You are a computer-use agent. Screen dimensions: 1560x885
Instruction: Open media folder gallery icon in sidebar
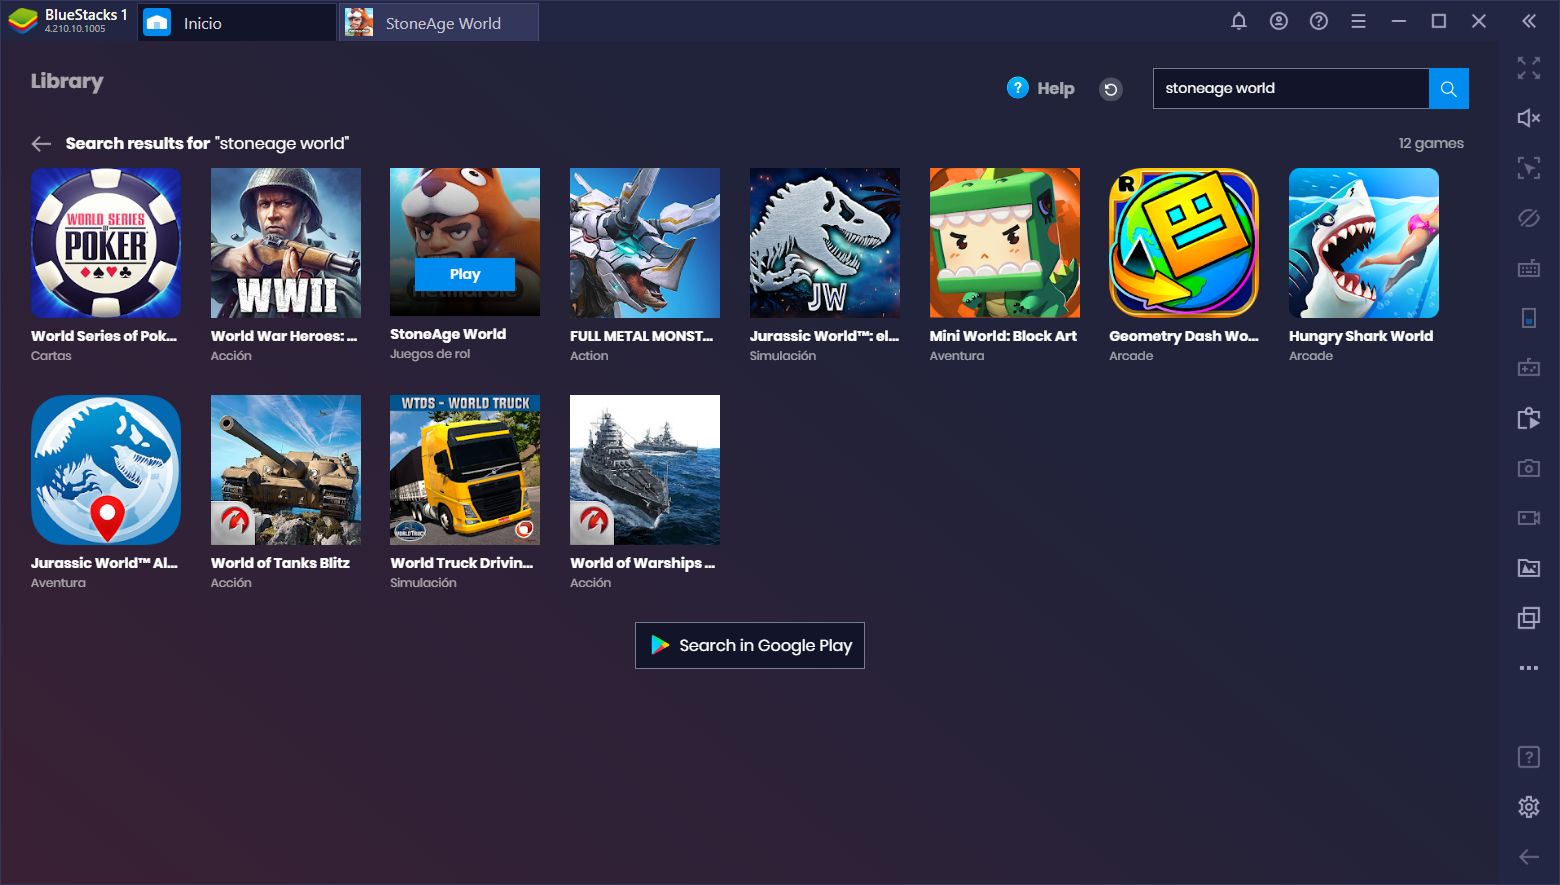[1529, 568]
